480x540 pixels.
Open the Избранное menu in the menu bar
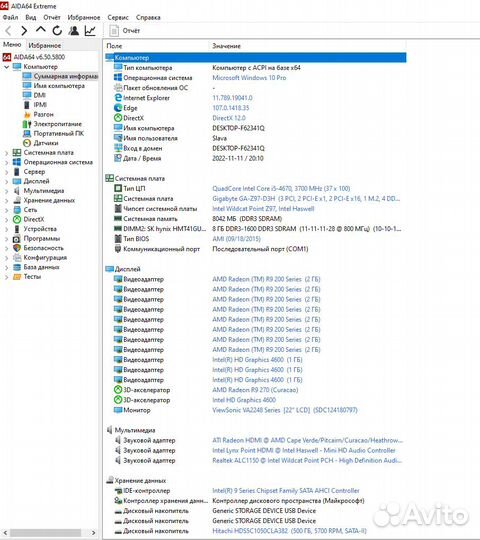pos(84,17)
